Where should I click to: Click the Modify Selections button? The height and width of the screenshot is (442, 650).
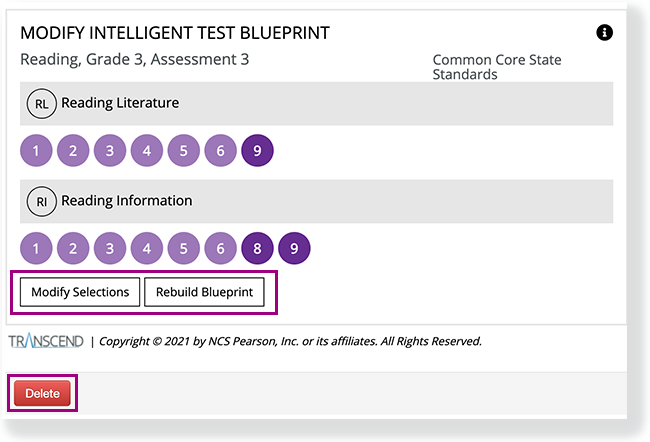80,292
